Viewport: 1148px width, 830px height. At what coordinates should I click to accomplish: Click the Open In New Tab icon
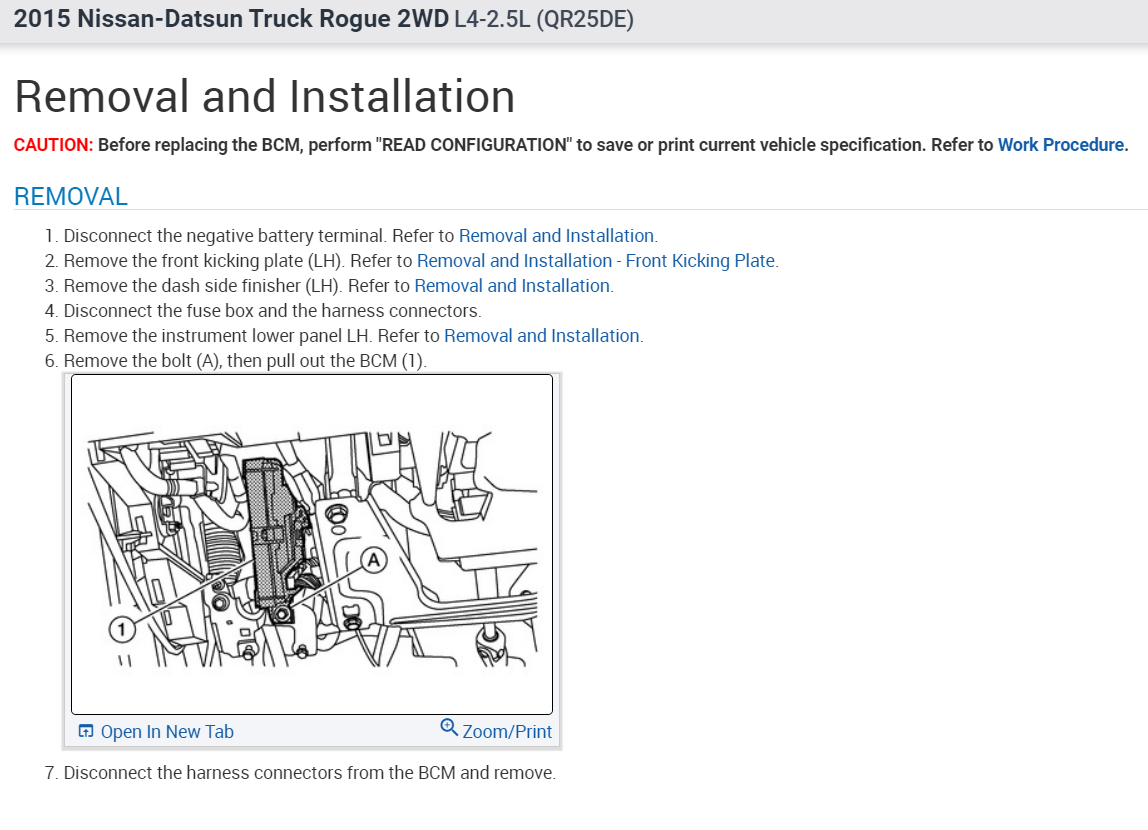click(x=86, y=731)
